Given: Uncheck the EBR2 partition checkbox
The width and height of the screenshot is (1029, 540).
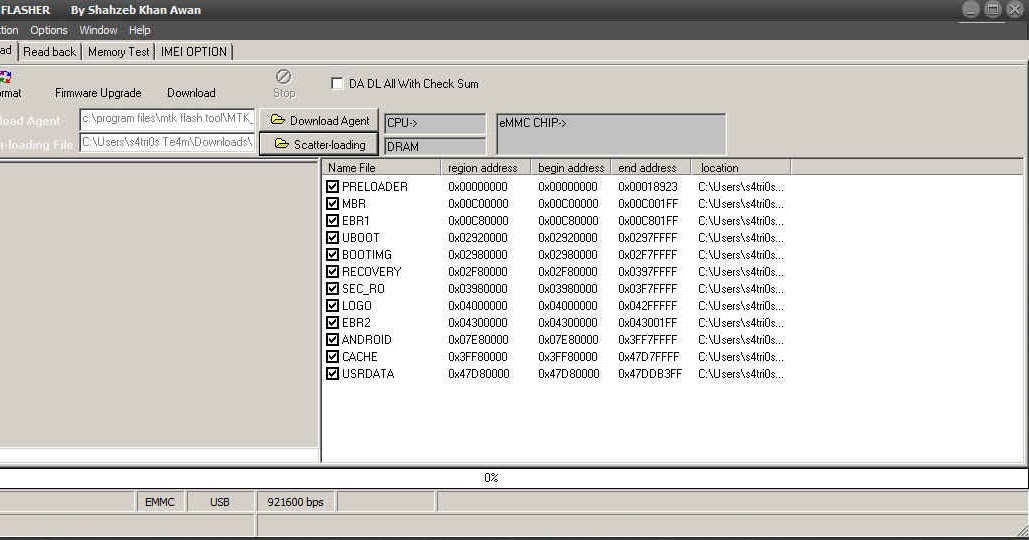Looking at the screenshot, I should 333,323.
